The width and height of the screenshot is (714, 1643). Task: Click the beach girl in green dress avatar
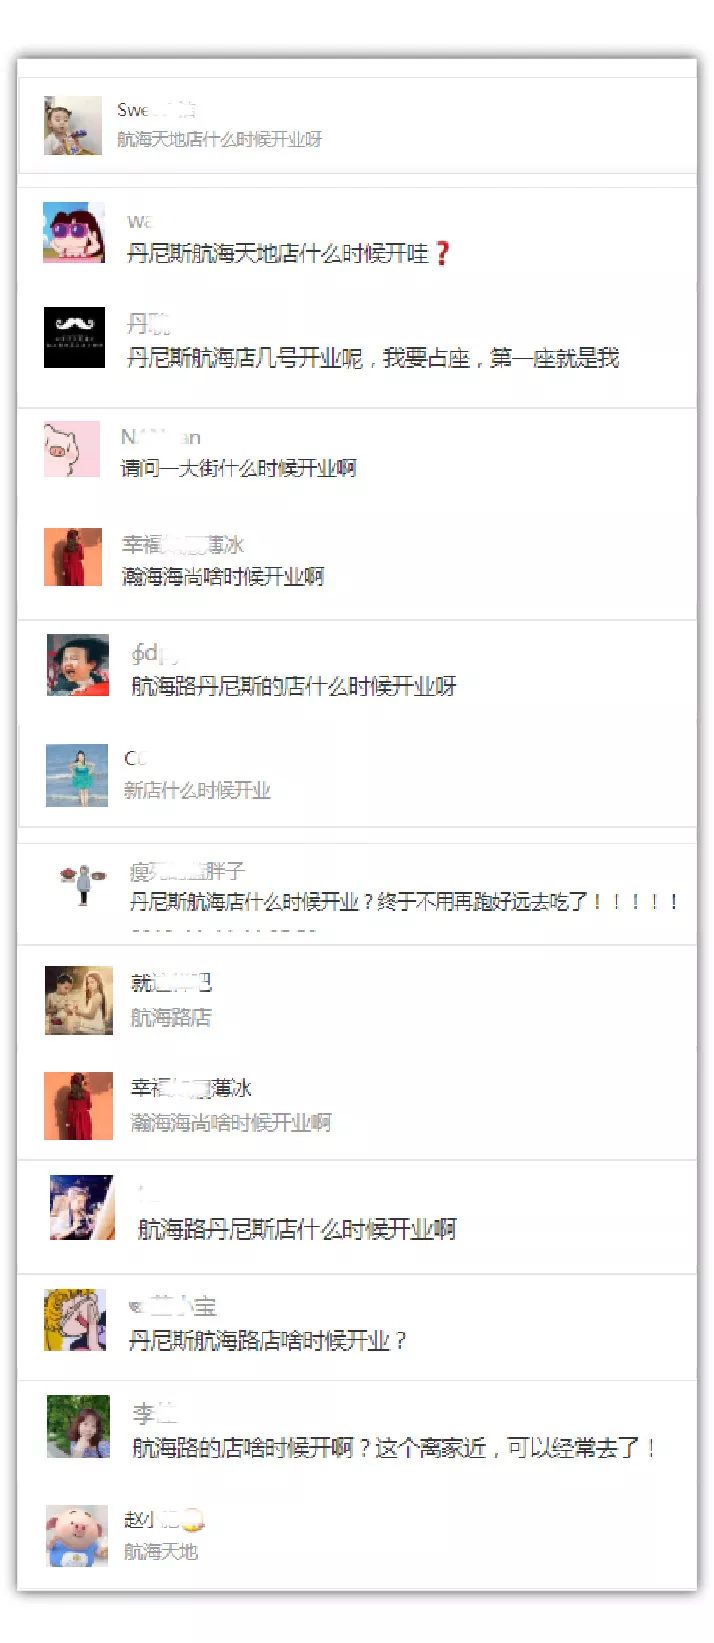[77, 775]
